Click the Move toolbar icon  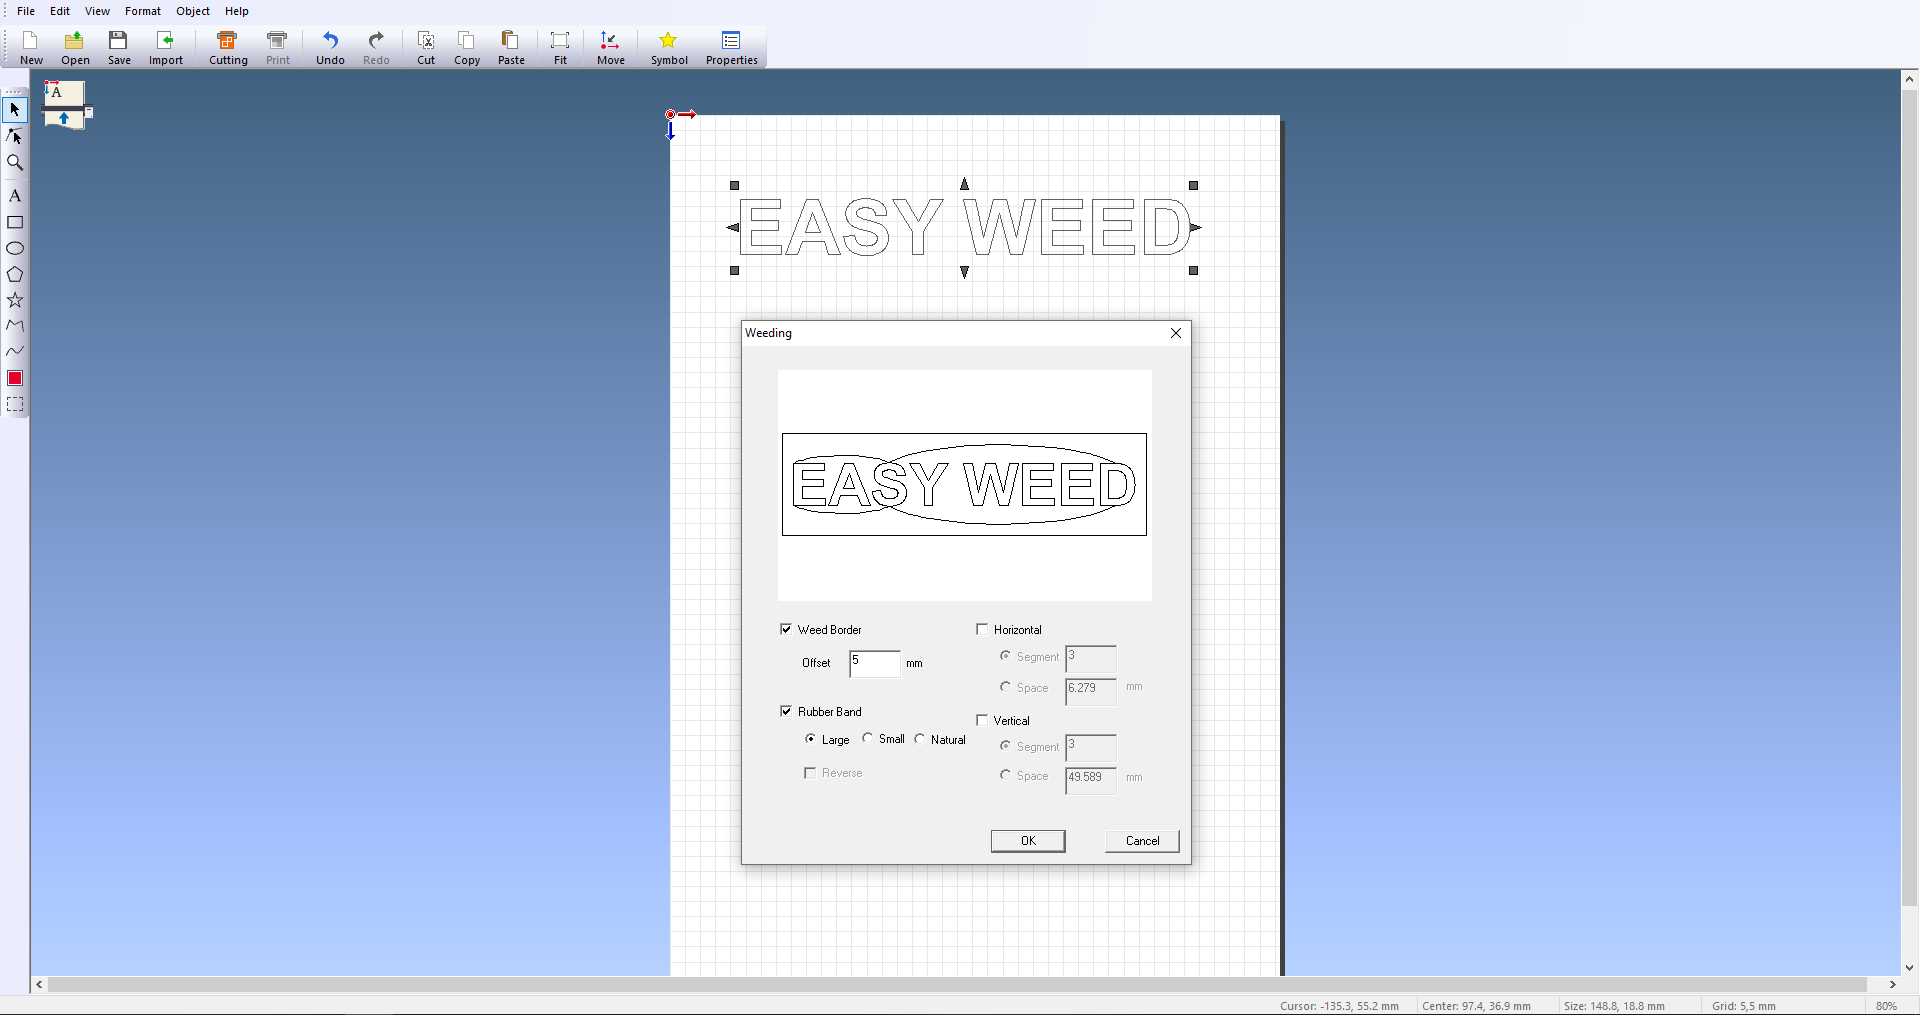(x=611, y=47)
